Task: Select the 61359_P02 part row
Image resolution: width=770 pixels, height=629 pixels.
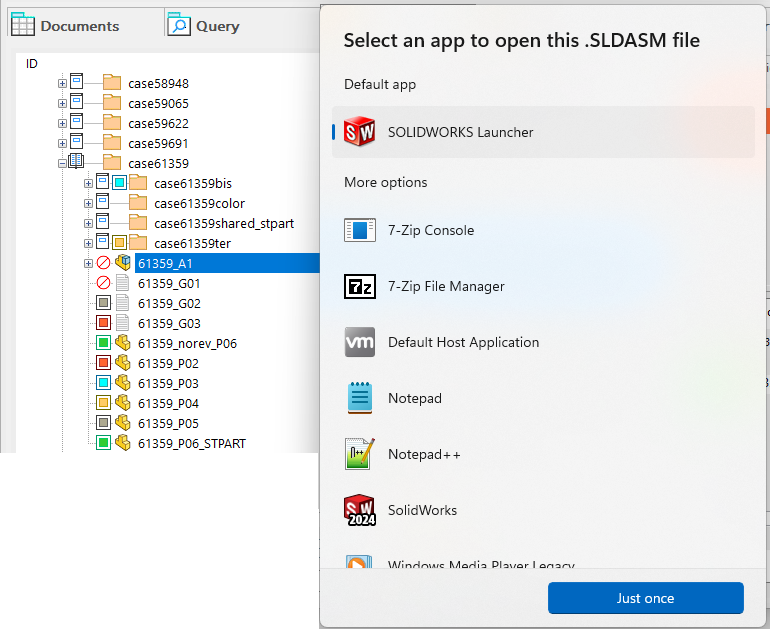Action: pyautogui.click(x=168, y=364)
